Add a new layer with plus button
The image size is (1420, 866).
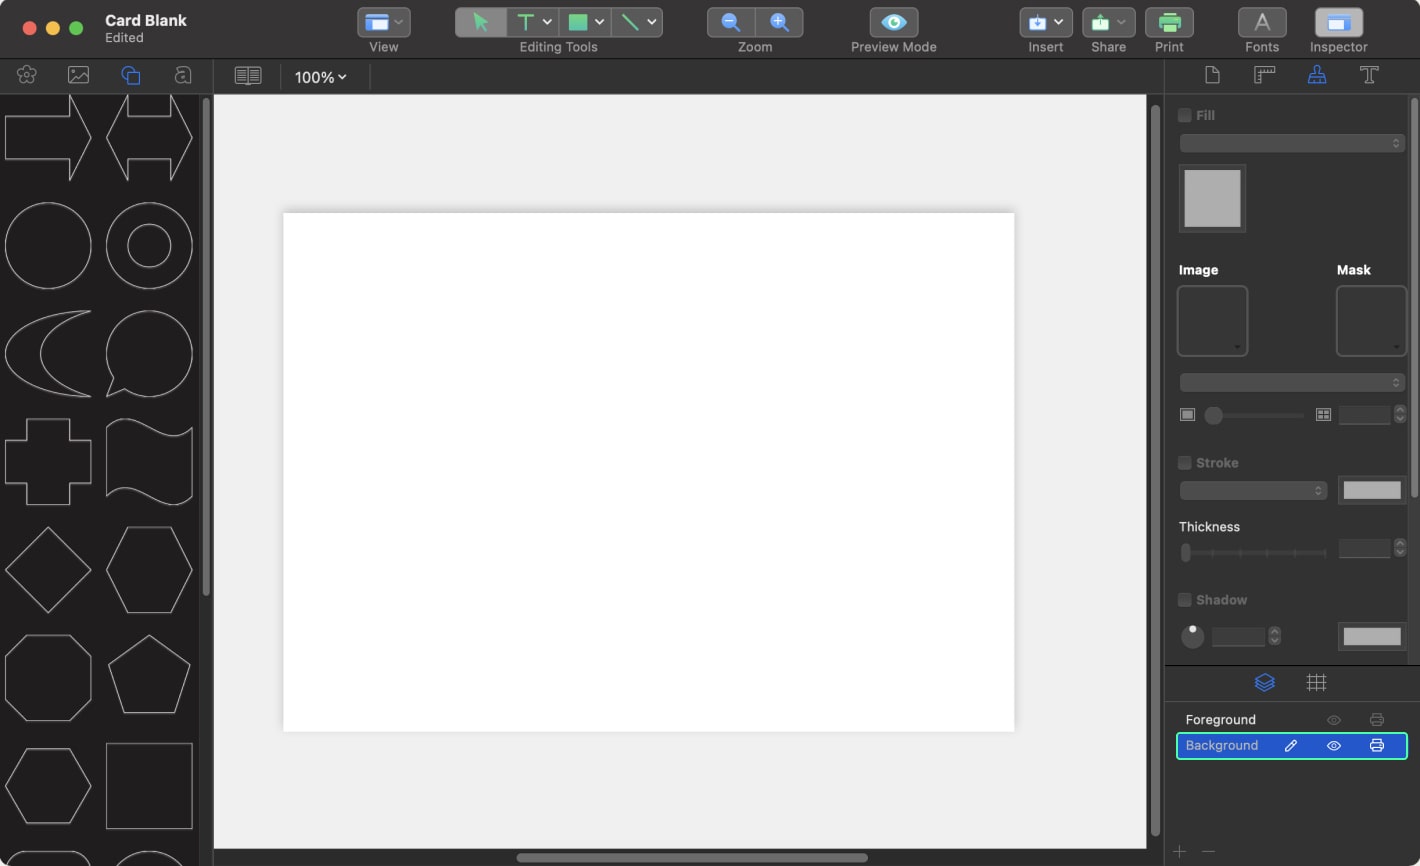click(x=1179, y=851)
